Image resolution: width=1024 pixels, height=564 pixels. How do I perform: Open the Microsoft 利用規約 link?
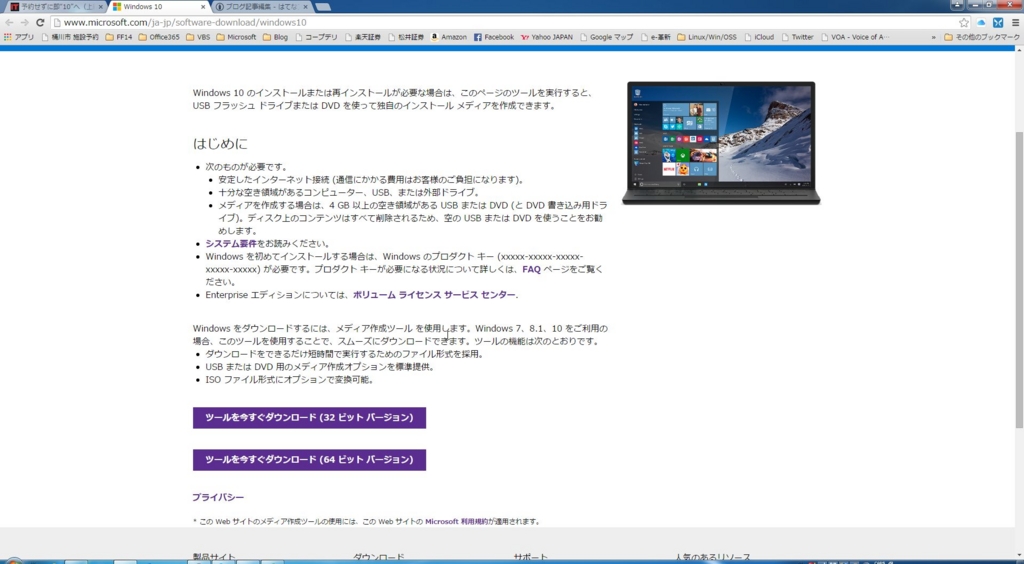point(456,522)
